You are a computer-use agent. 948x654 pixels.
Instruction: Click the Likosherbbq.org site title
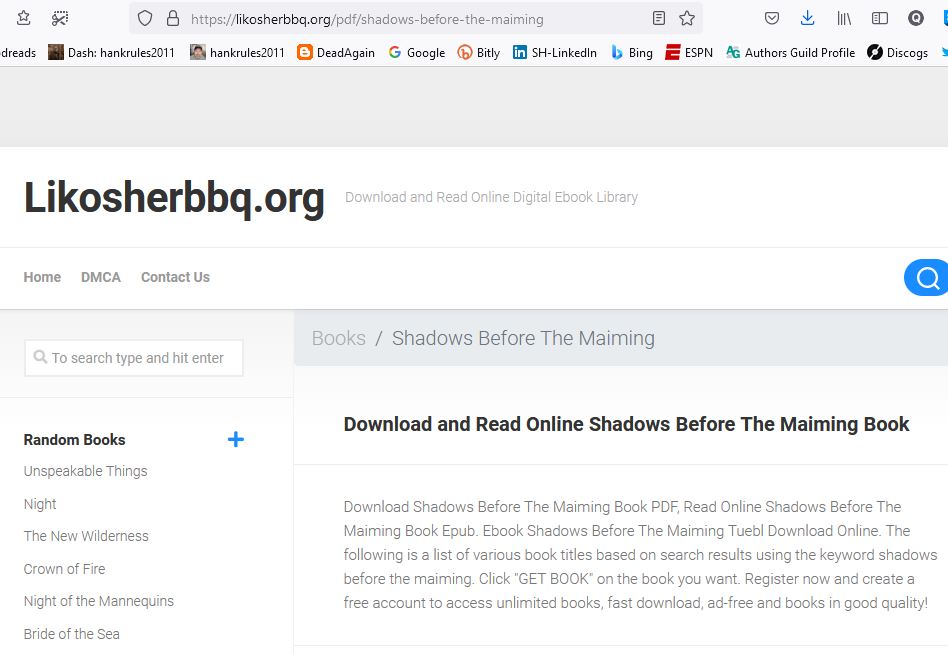pos(174,198)
